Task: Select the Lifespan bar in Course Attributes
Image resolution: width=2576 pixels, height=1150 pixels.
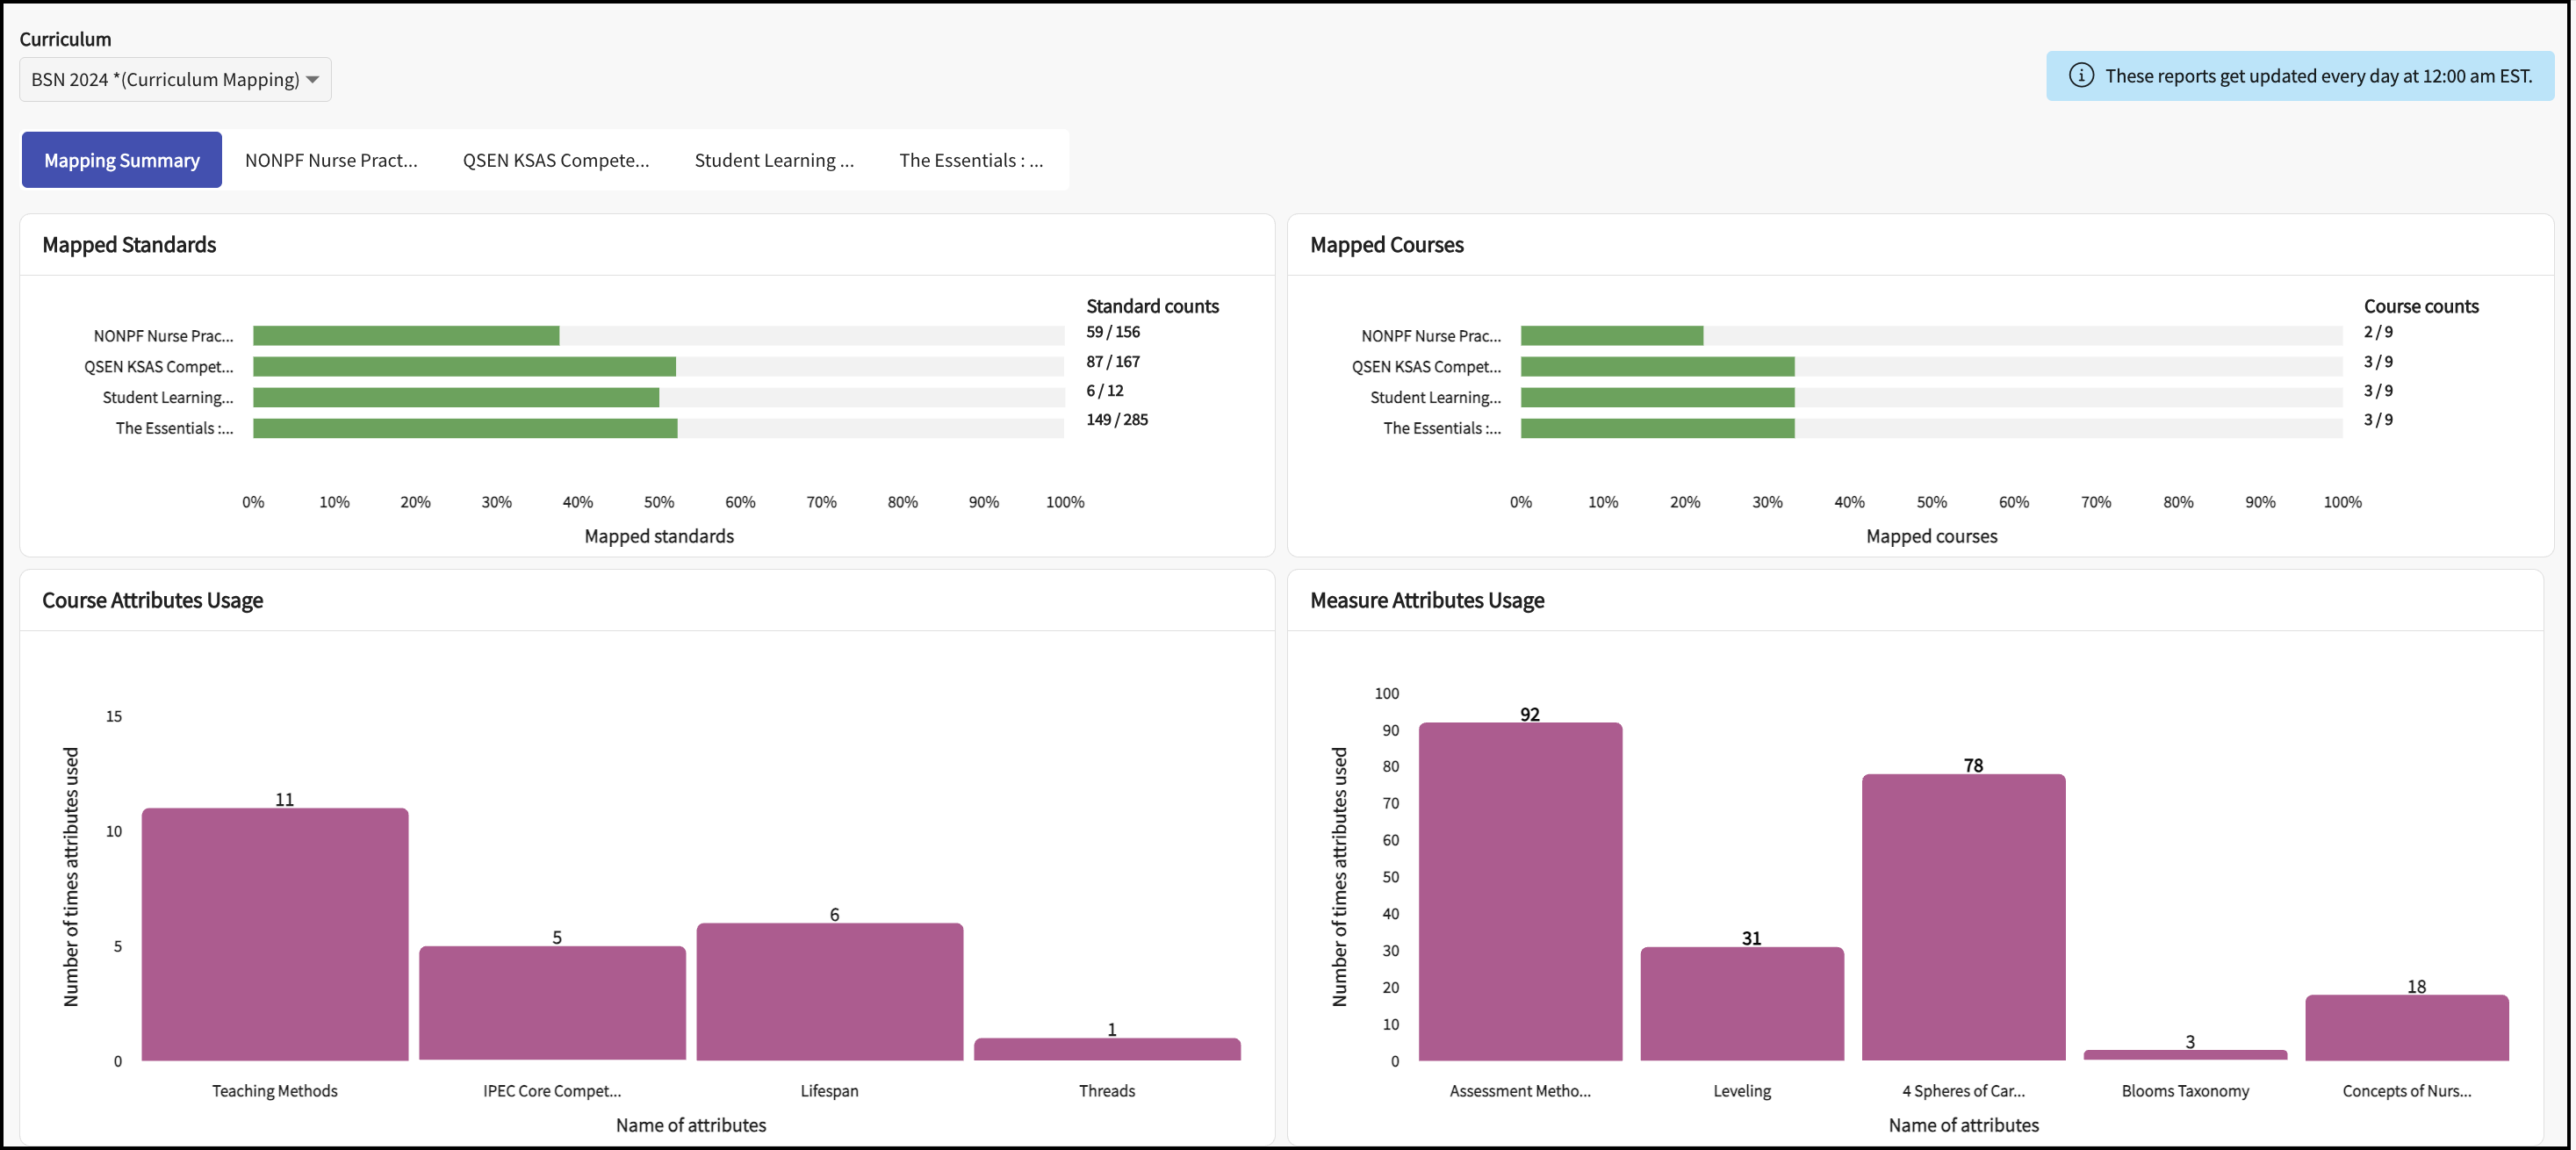Action: point(829,991)
